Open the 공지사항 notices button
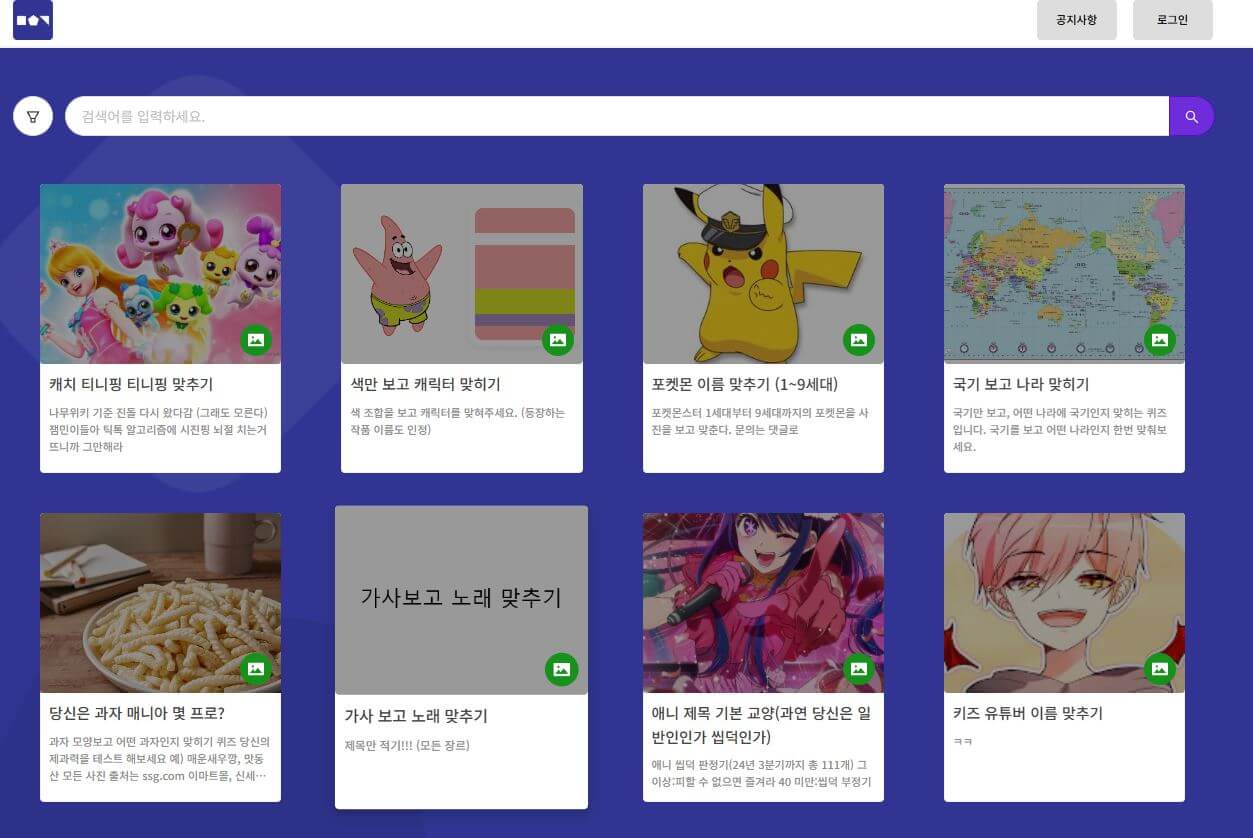This screenshot has height=838, width=1253. [1077, 20]
